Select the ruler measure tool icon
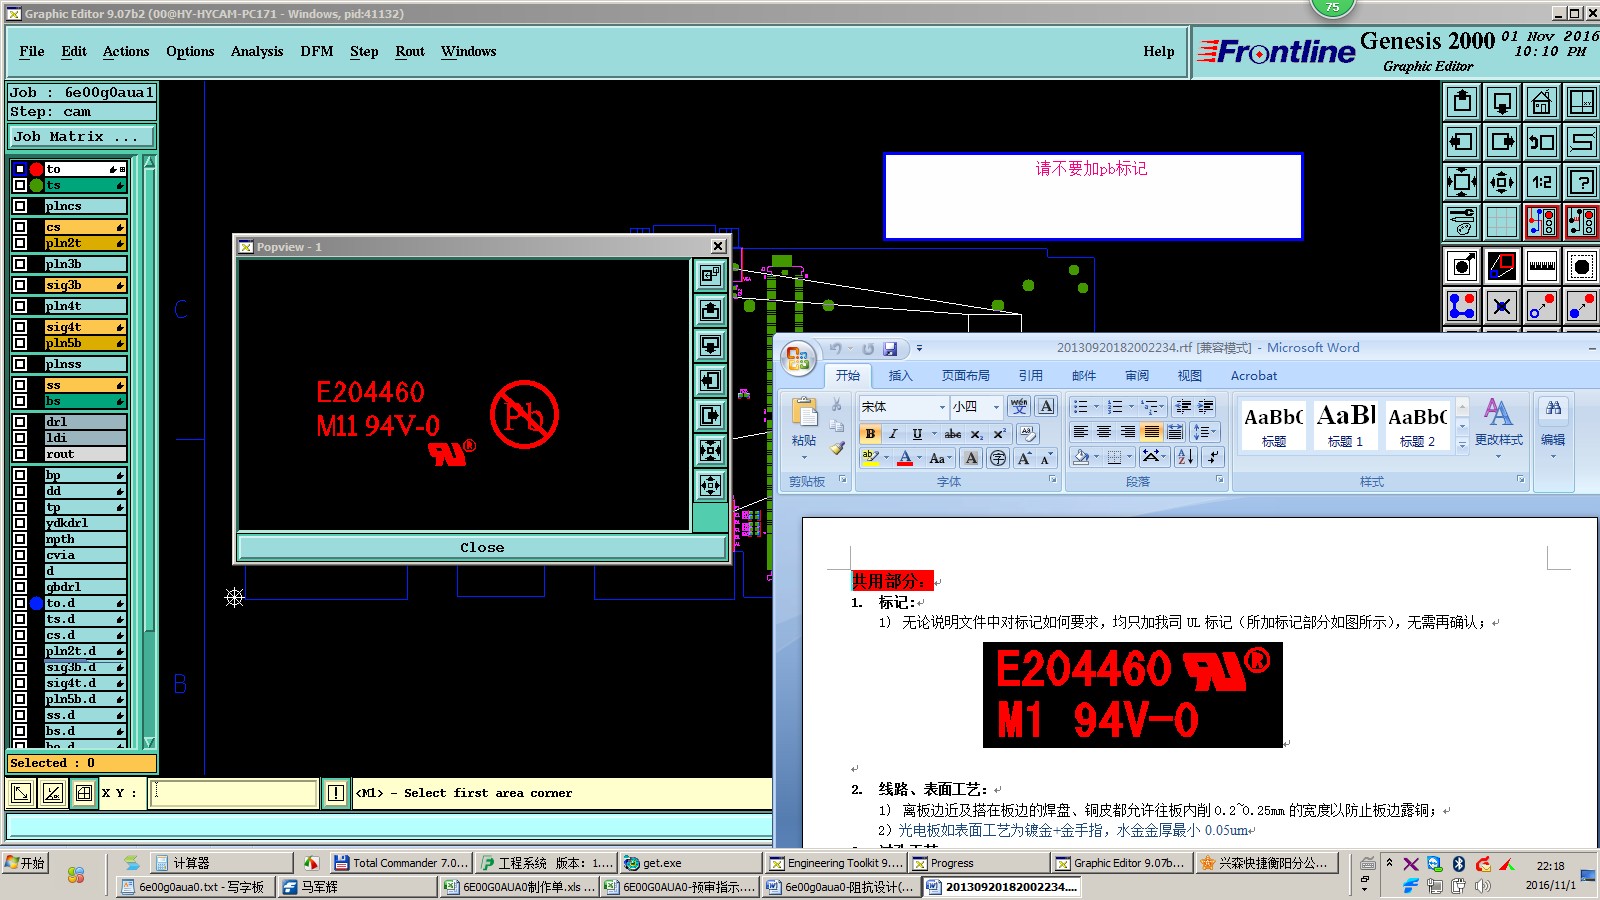This screenshot has height=900, width=1600. [x=1541, y=266]
